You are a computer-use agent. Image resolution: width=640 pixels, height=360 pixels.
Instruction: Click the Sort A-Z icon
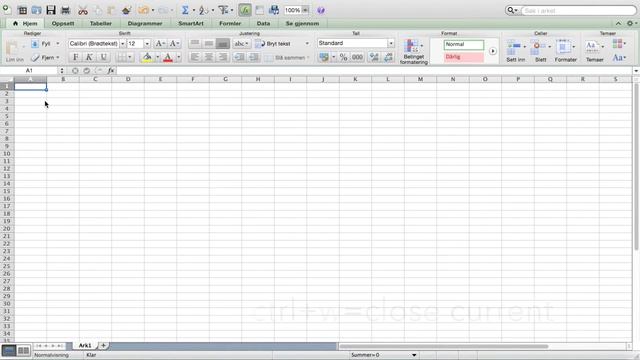(203, 10)
